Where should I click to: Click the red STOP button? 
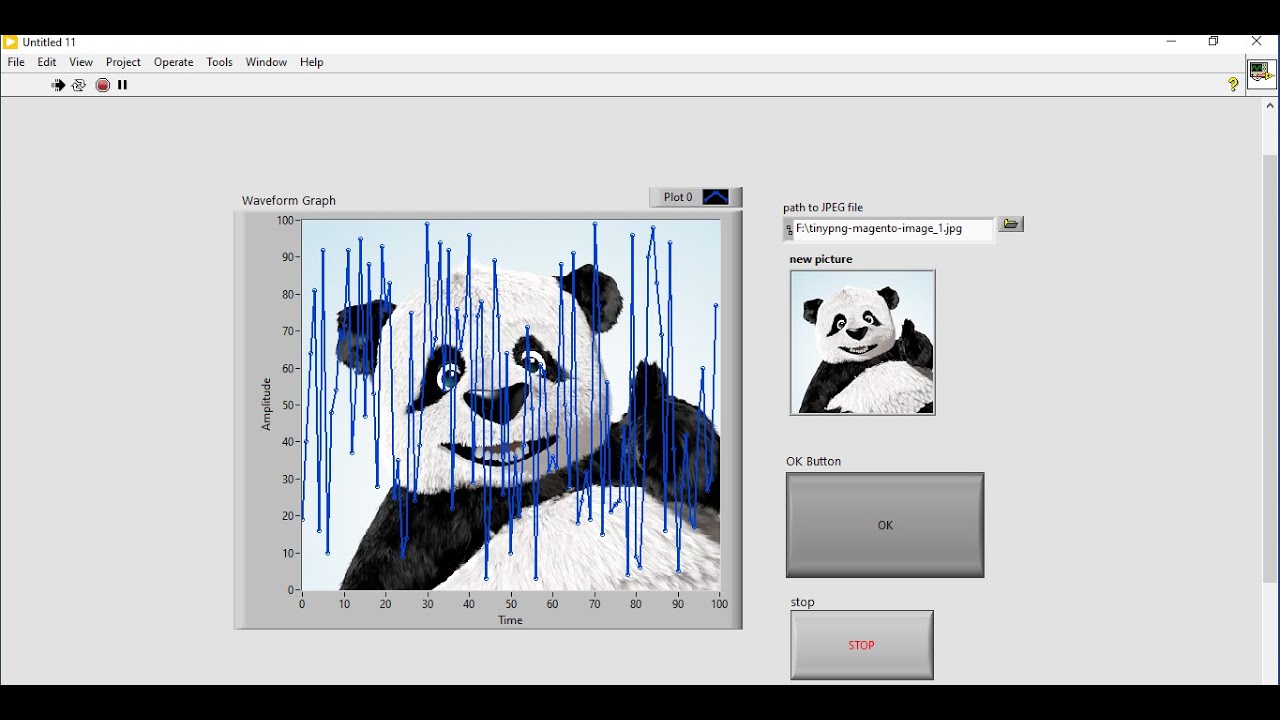[862, 645]
